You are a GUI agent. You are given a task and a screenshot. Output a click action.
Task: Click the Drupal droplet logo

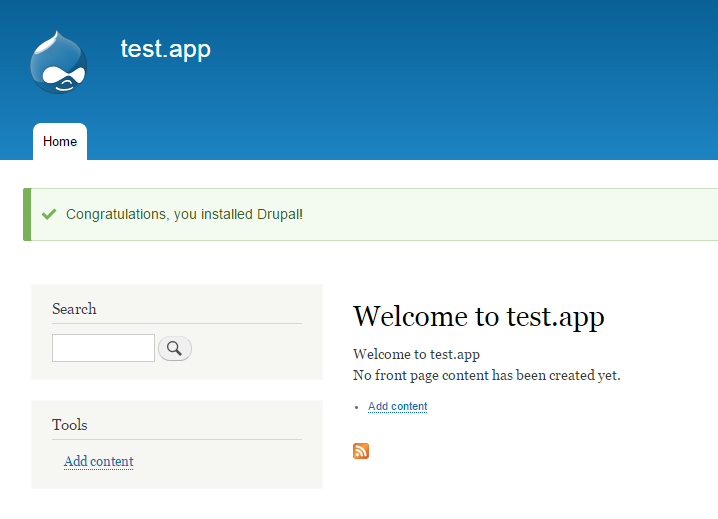coord(58,63)
